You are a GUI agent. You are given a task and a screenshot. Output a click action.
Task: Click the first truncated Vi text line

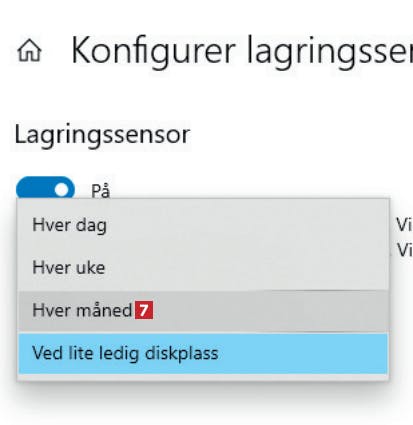(404, 225)
